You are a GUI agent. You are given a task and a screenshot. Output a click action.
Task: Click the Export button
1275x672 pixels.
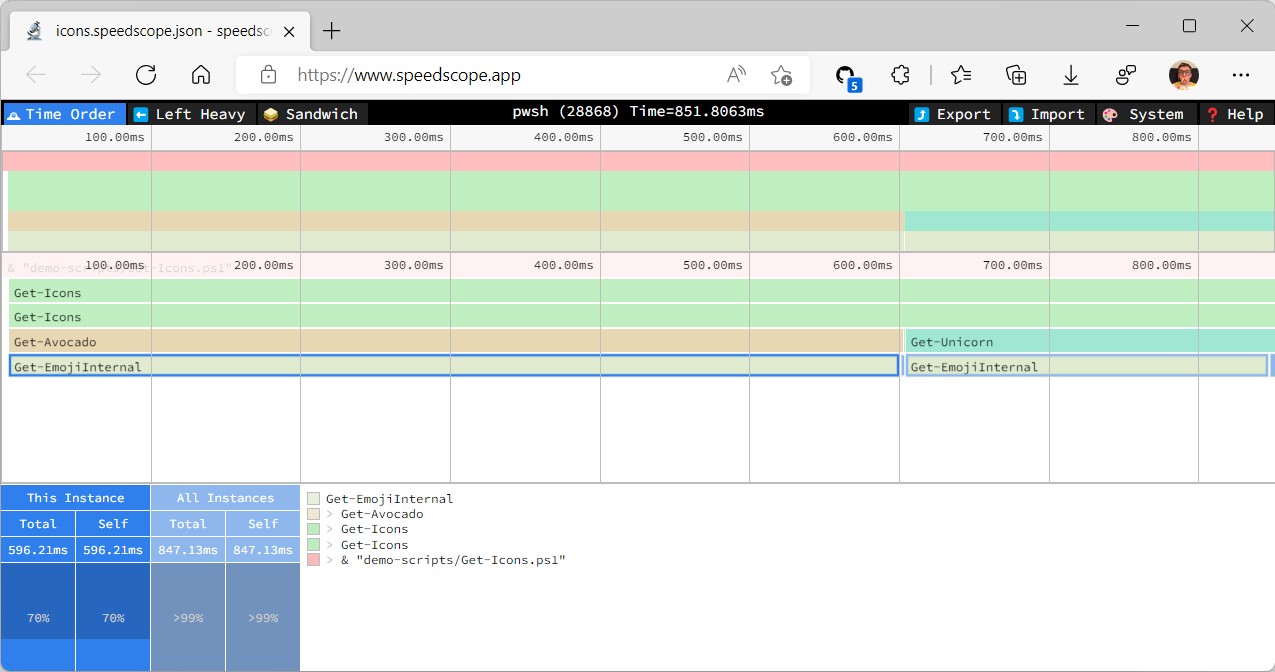[x=954, y=114]
